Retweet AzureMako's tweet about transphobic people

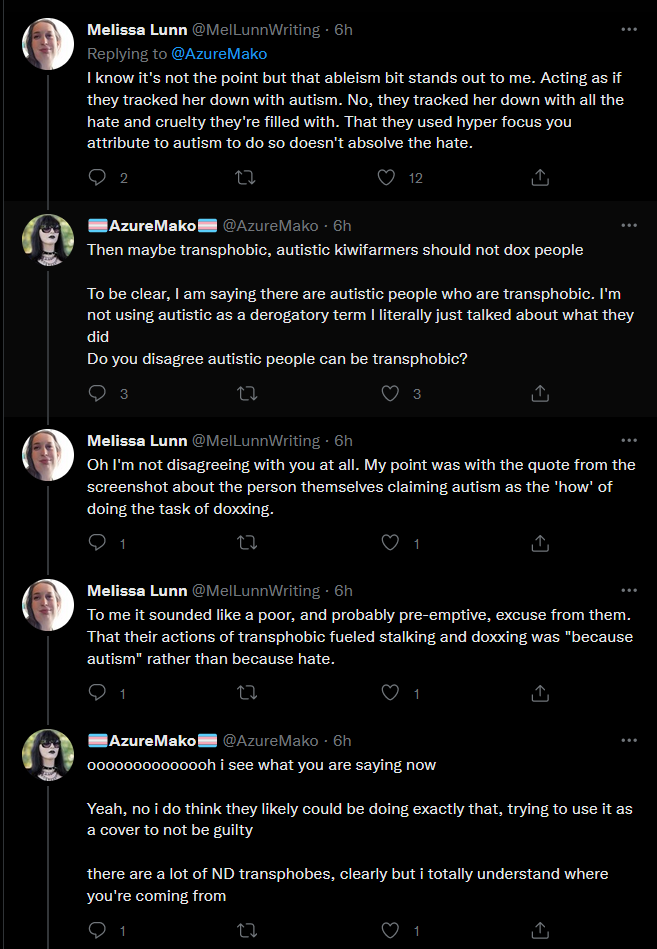247,393
